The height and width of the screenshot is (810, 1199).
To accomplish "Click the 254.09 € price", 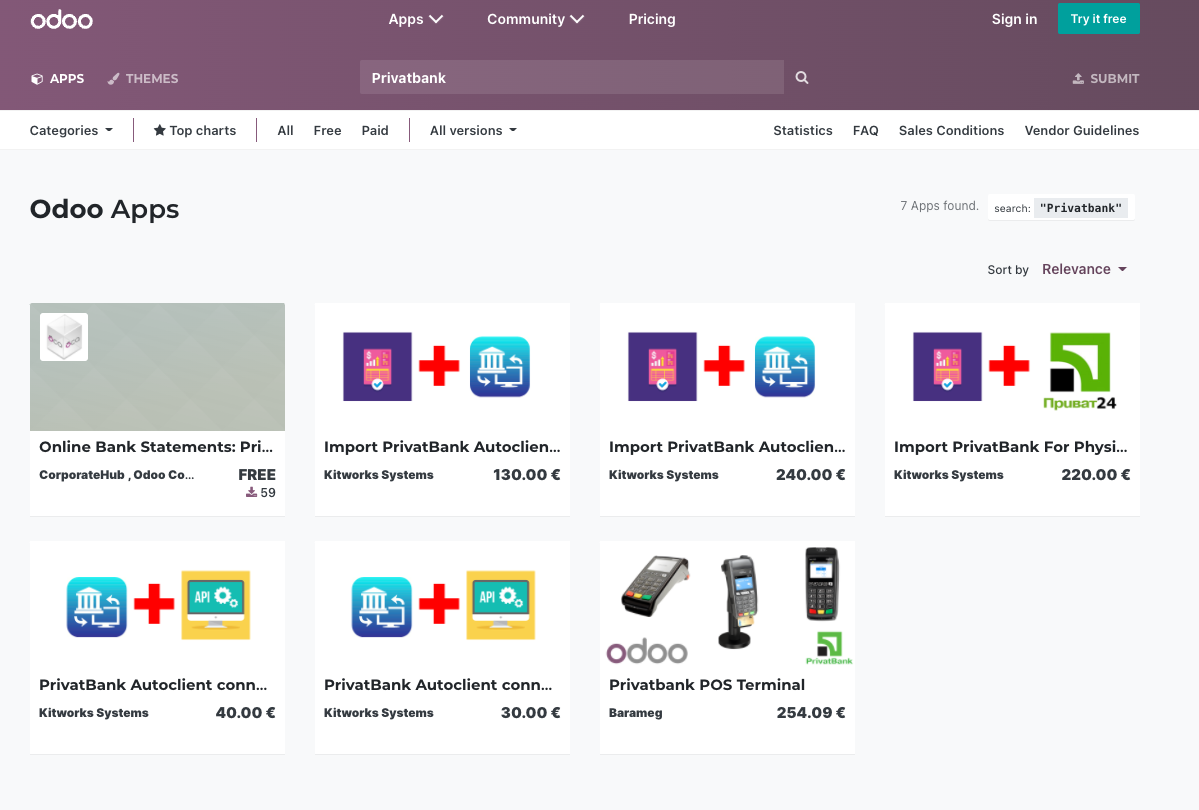I will [x=811, y=713].
